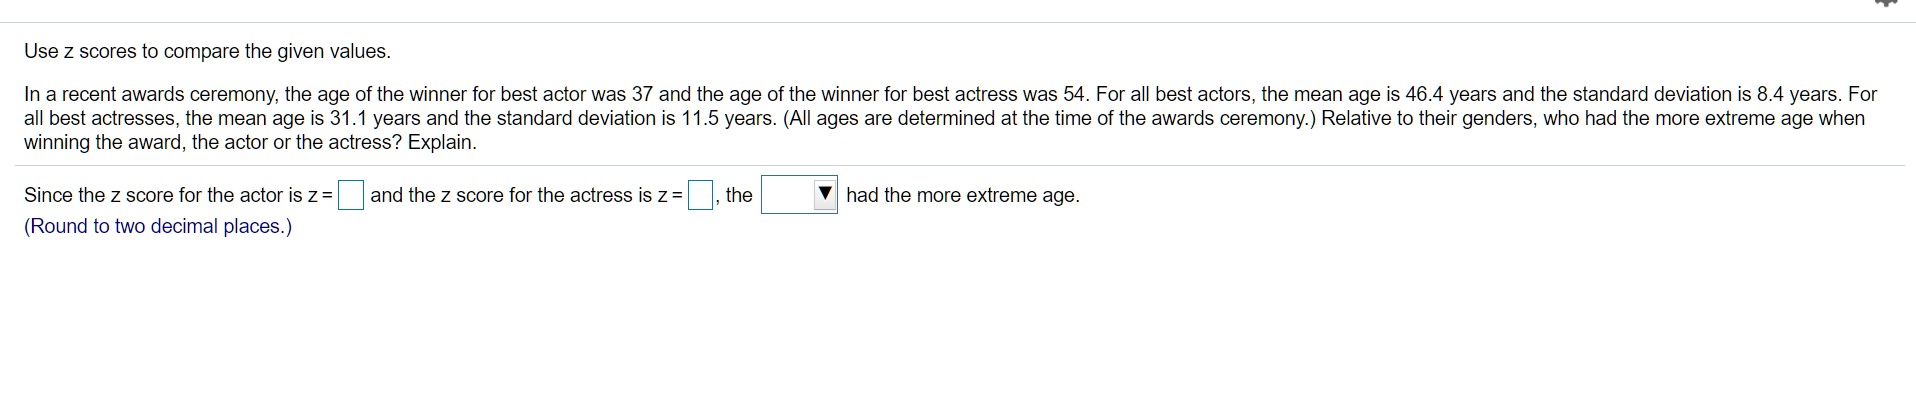This screenshot has width=1916, height=411.
Task: Click inside the more extreme age combo box
Action: point(787,195)
